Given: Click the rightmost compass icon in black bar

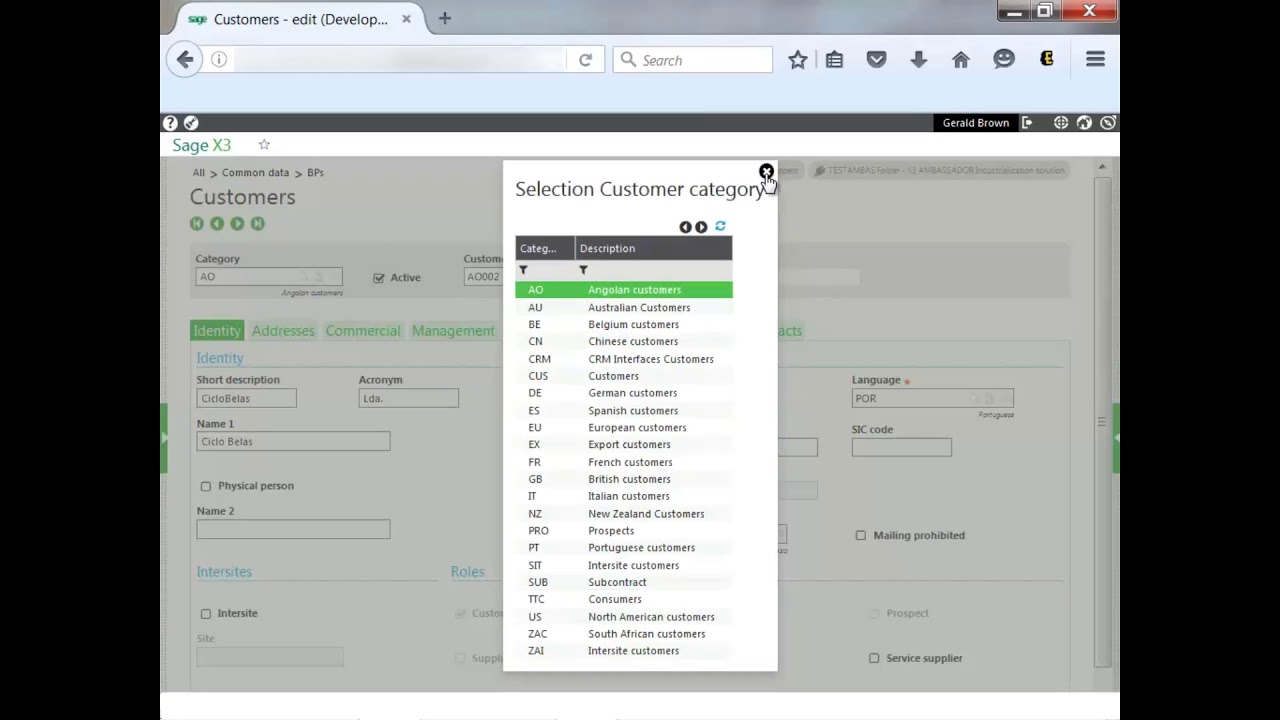Looking at the screenshot, I should (x=1107, y=123).
